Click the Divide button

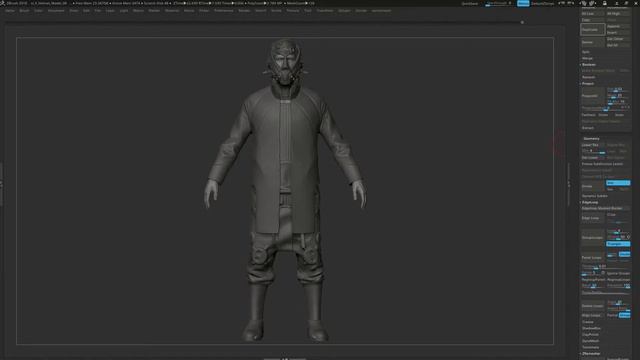(592, 186)
